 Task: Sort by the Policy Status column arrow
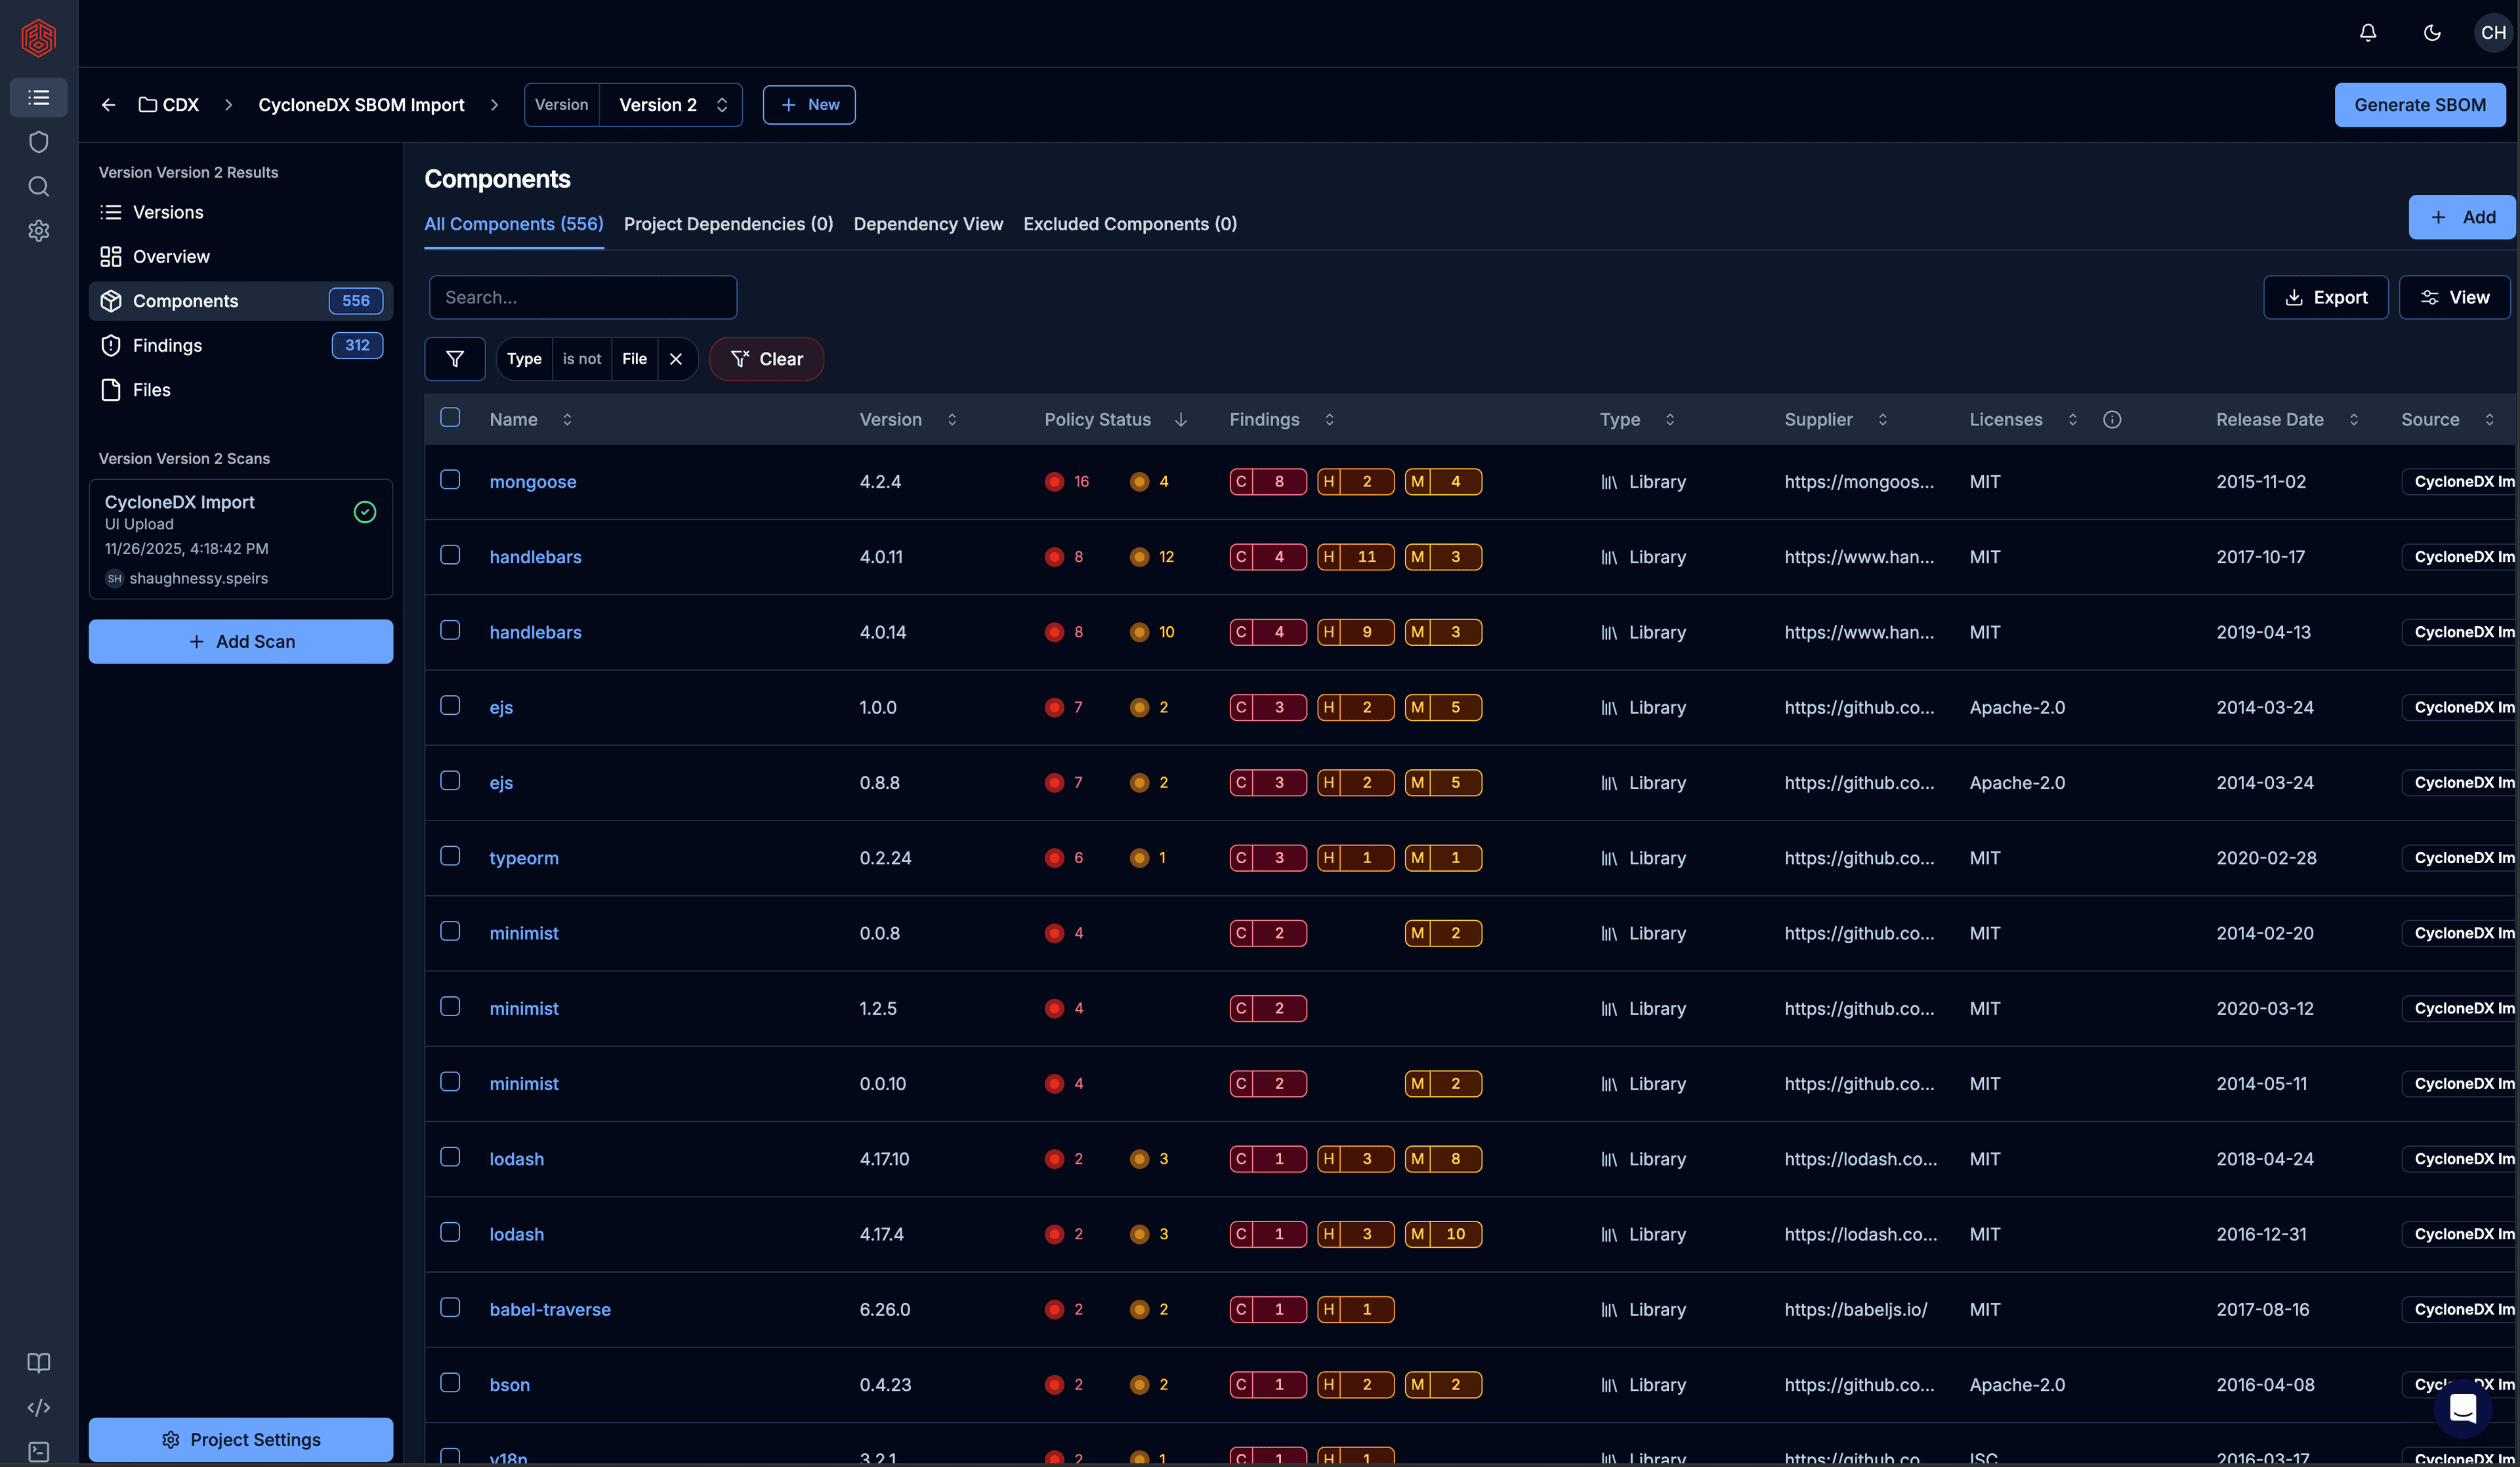tap(1181, 420)
